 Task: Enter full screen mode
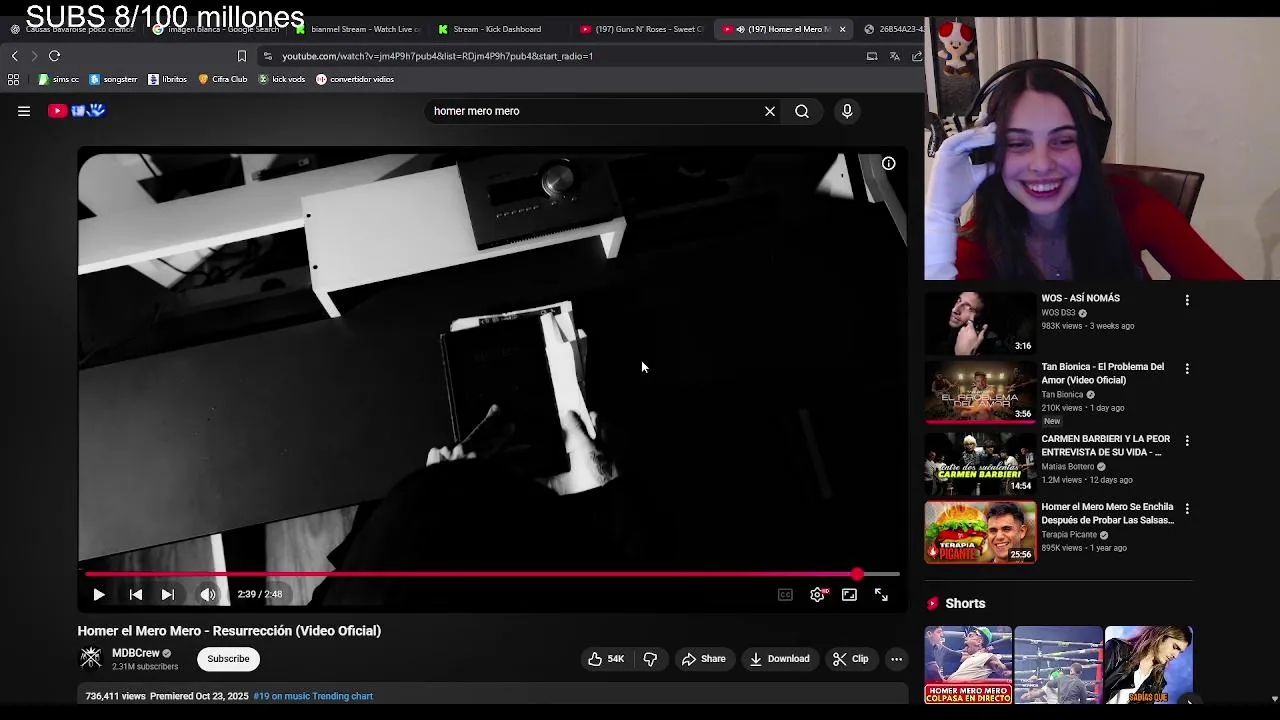[881, 594]
